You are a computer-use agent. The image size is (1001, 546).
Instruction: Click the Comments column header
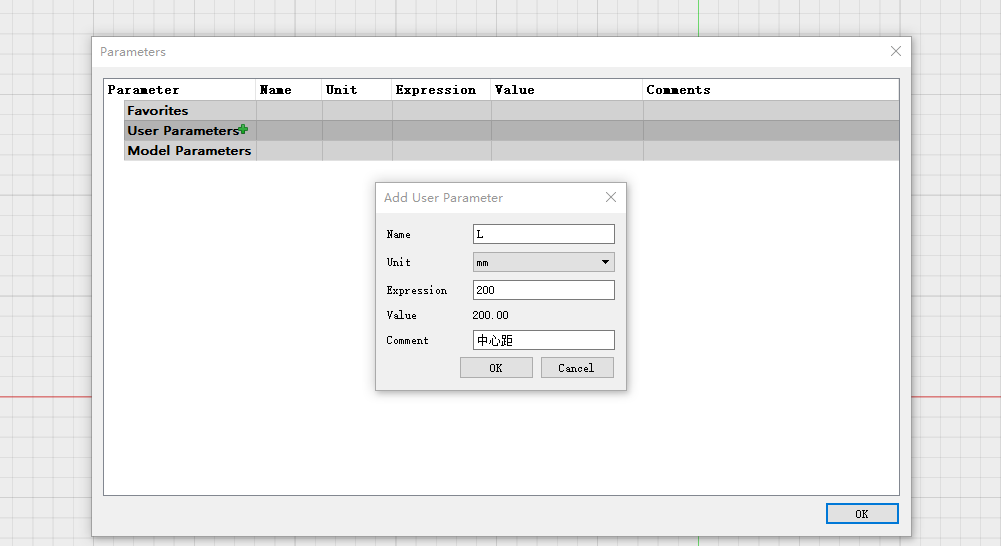pyautogui.click(x=771, y=90)
